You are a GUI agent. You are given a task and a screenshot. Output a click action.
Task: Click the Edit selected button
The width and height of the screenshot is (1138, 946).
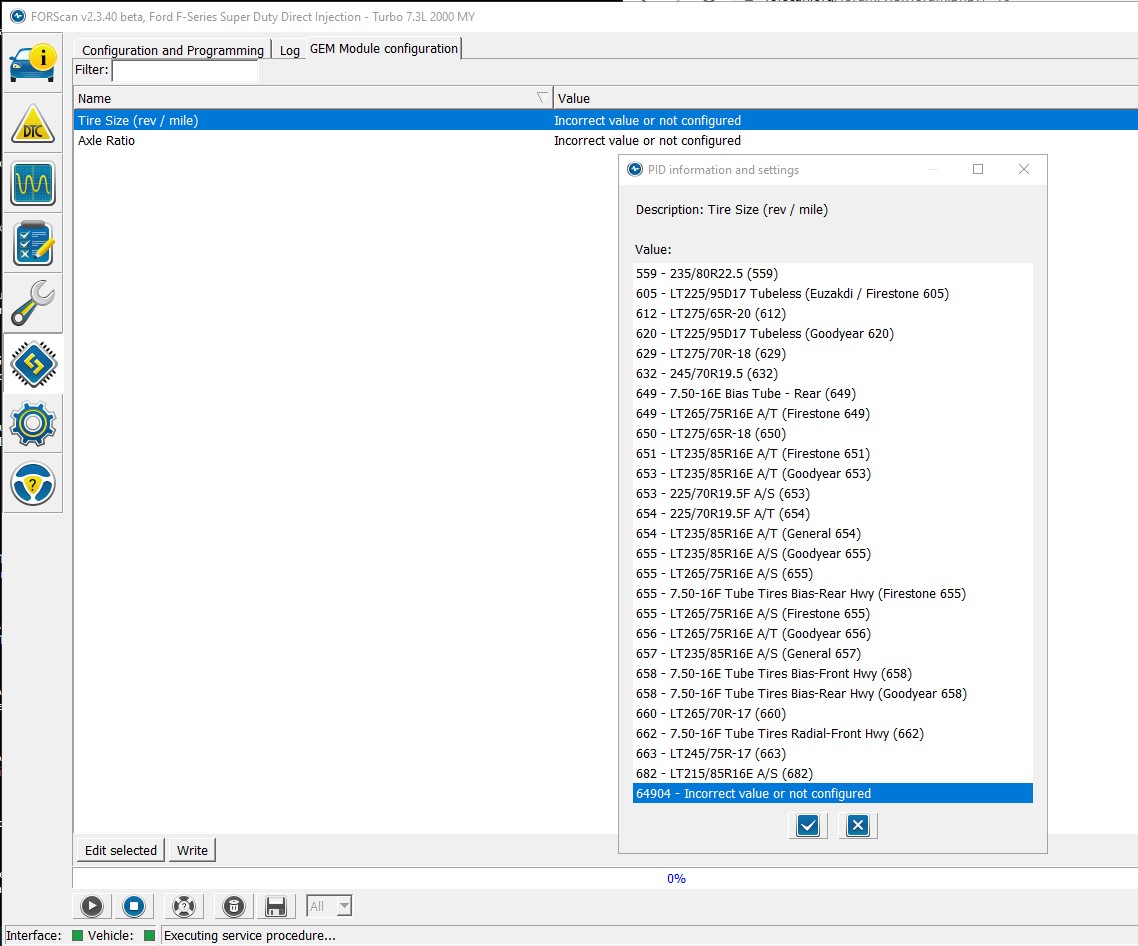(x=120, y=850)
